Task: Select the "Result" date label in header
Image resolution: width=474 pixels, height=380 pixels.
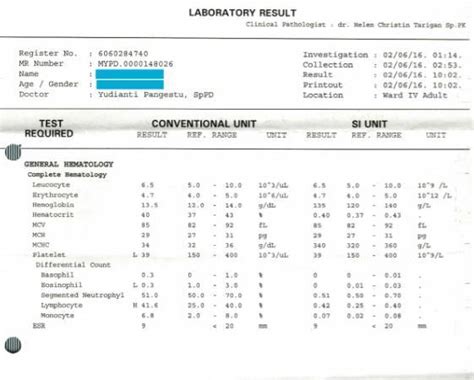Action: [x=317, y=75]
